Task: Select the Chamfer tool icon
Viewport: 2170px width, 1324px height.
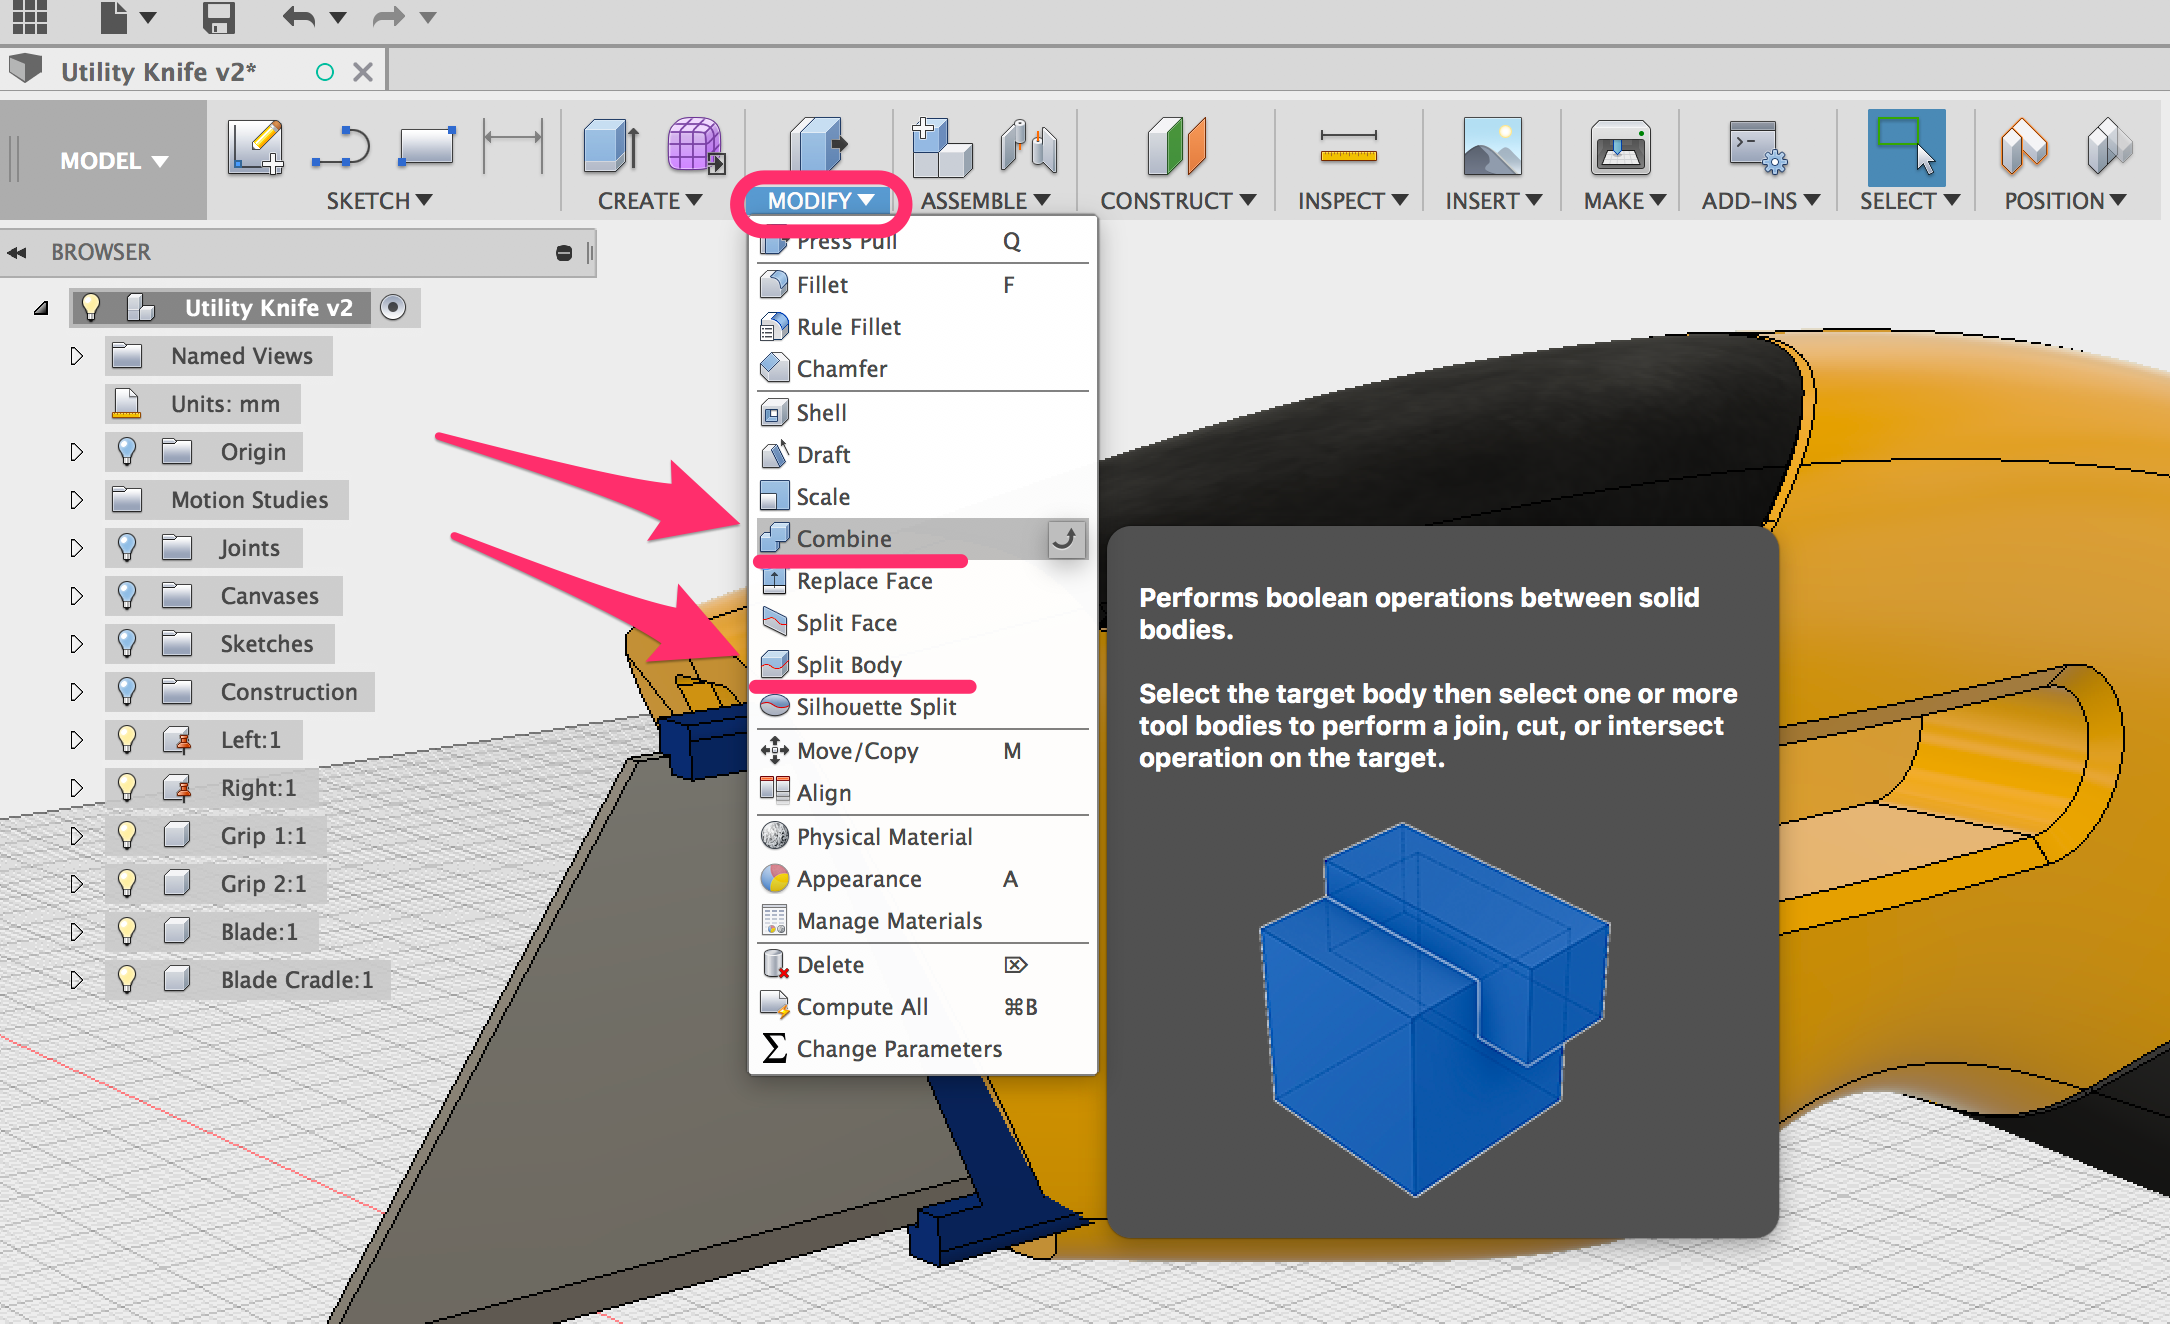Action: point(775,369)
